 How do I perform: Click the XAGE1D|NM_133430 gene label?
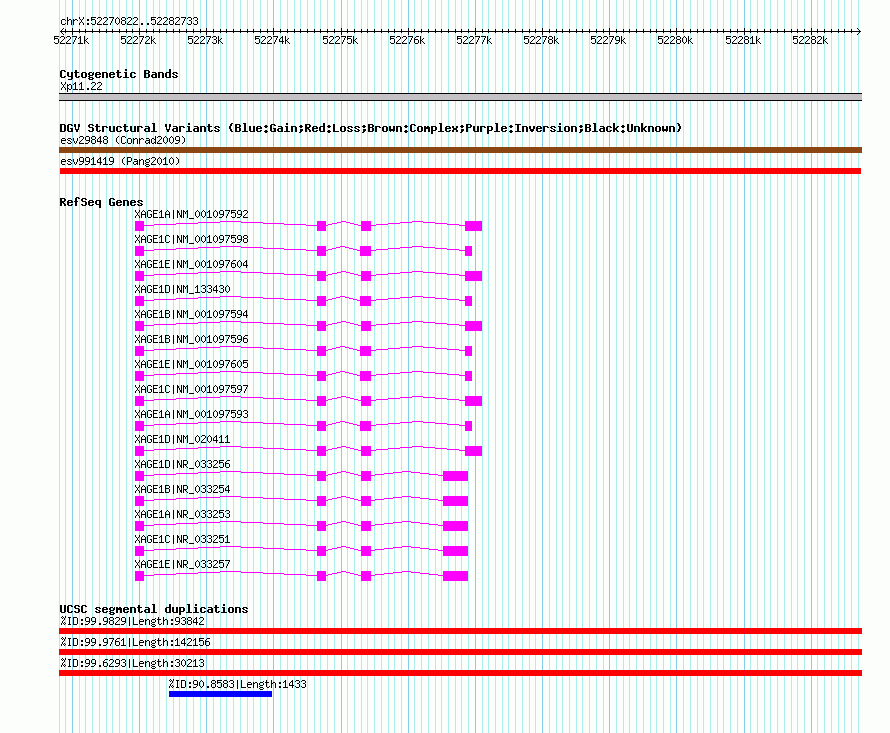coord(182,289)
